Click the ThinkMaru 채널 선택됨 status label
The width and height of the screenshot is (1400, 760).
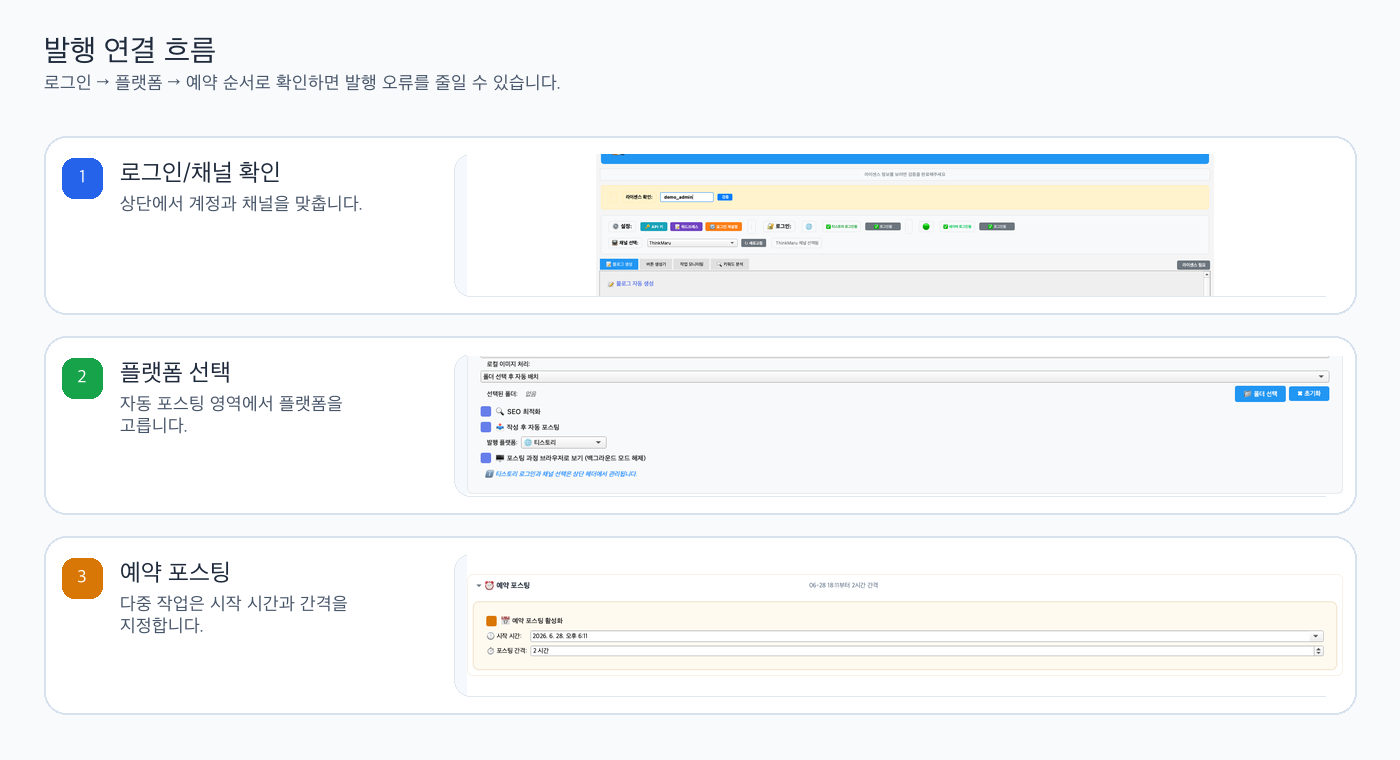[796, 243]
